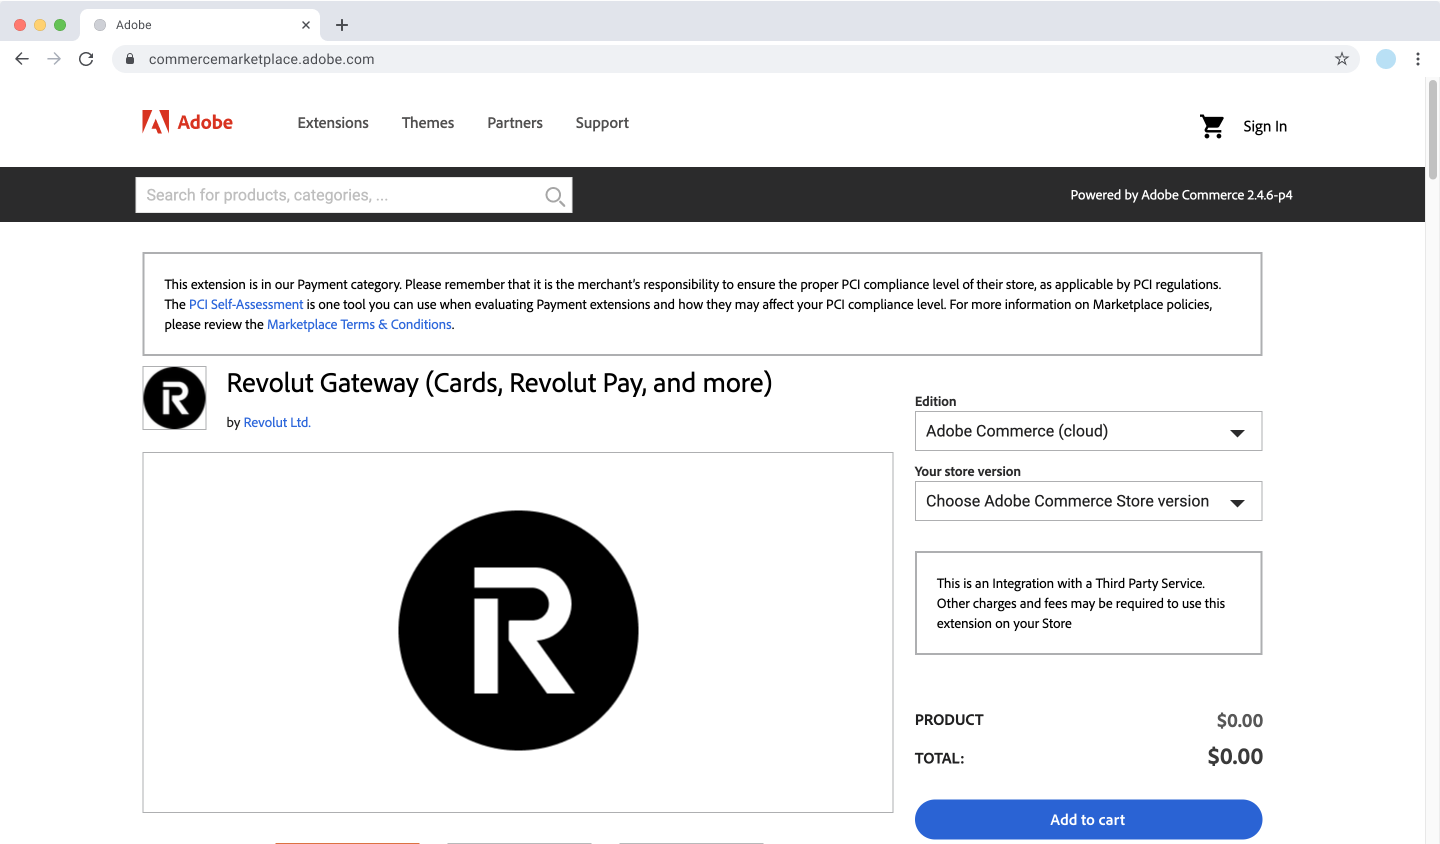1440x844 pixels.
Task: Click the large Revolut logo image
Action: click(518, 631)
